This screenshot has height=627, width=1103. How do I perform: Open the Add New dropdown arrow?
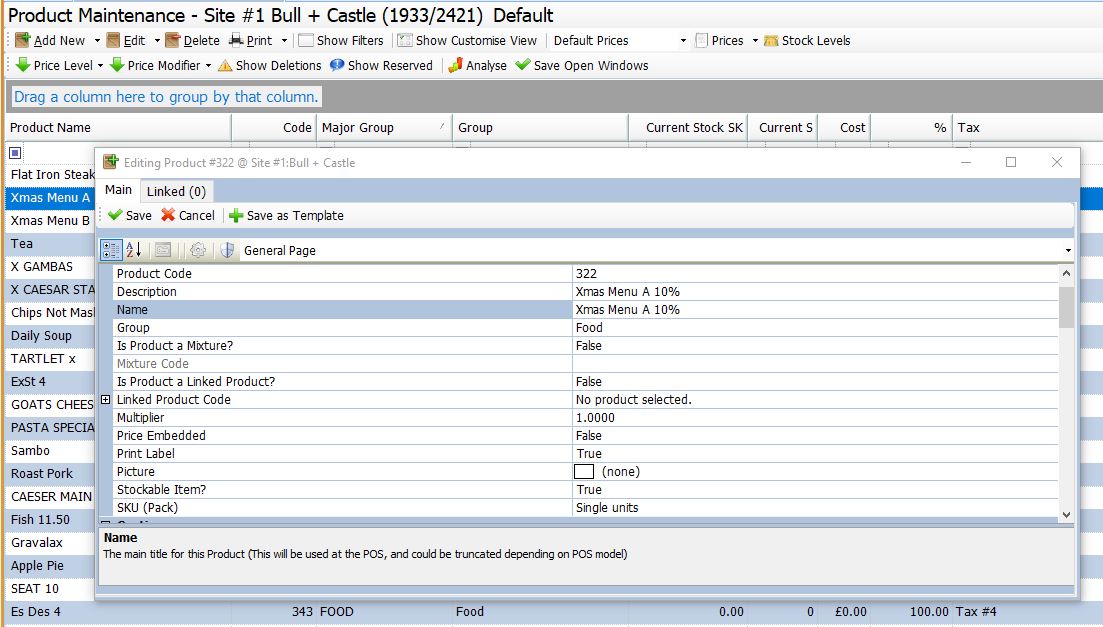(97, 41)
